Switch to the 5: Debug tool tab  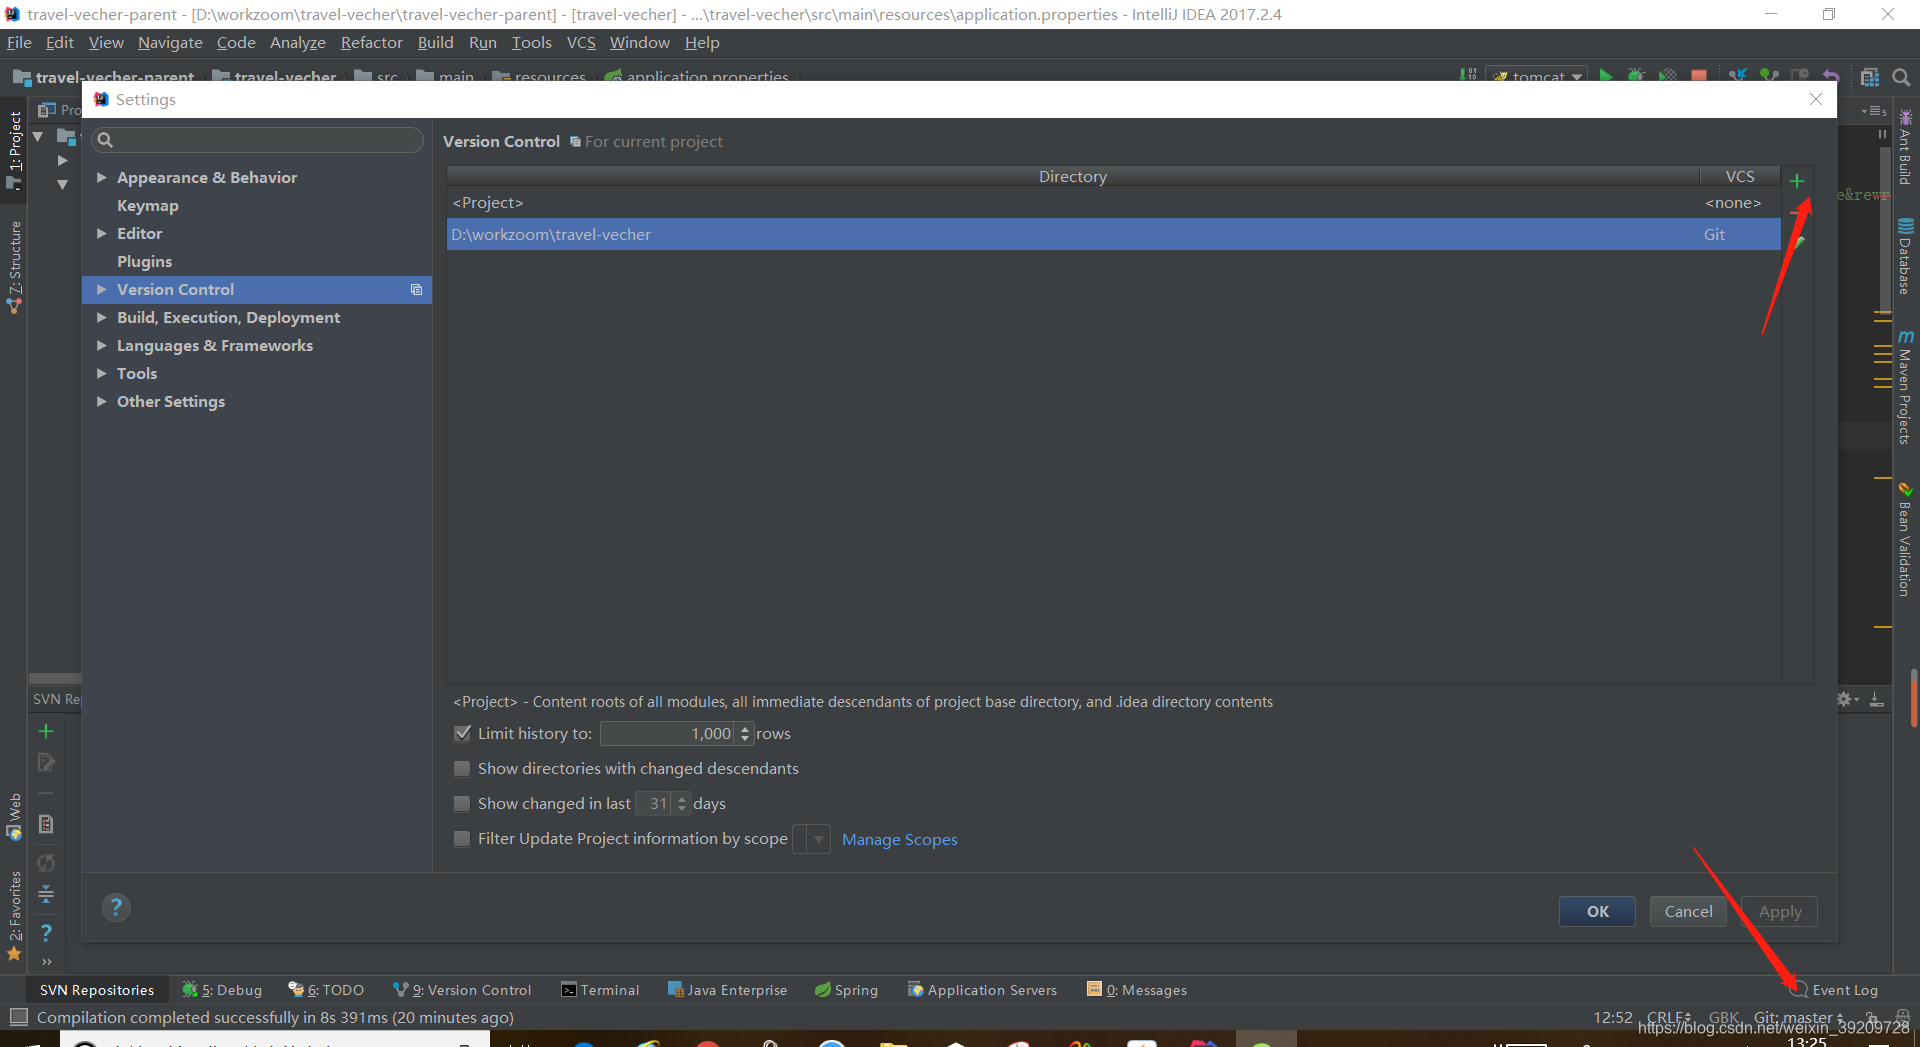[x=222, y=990]
